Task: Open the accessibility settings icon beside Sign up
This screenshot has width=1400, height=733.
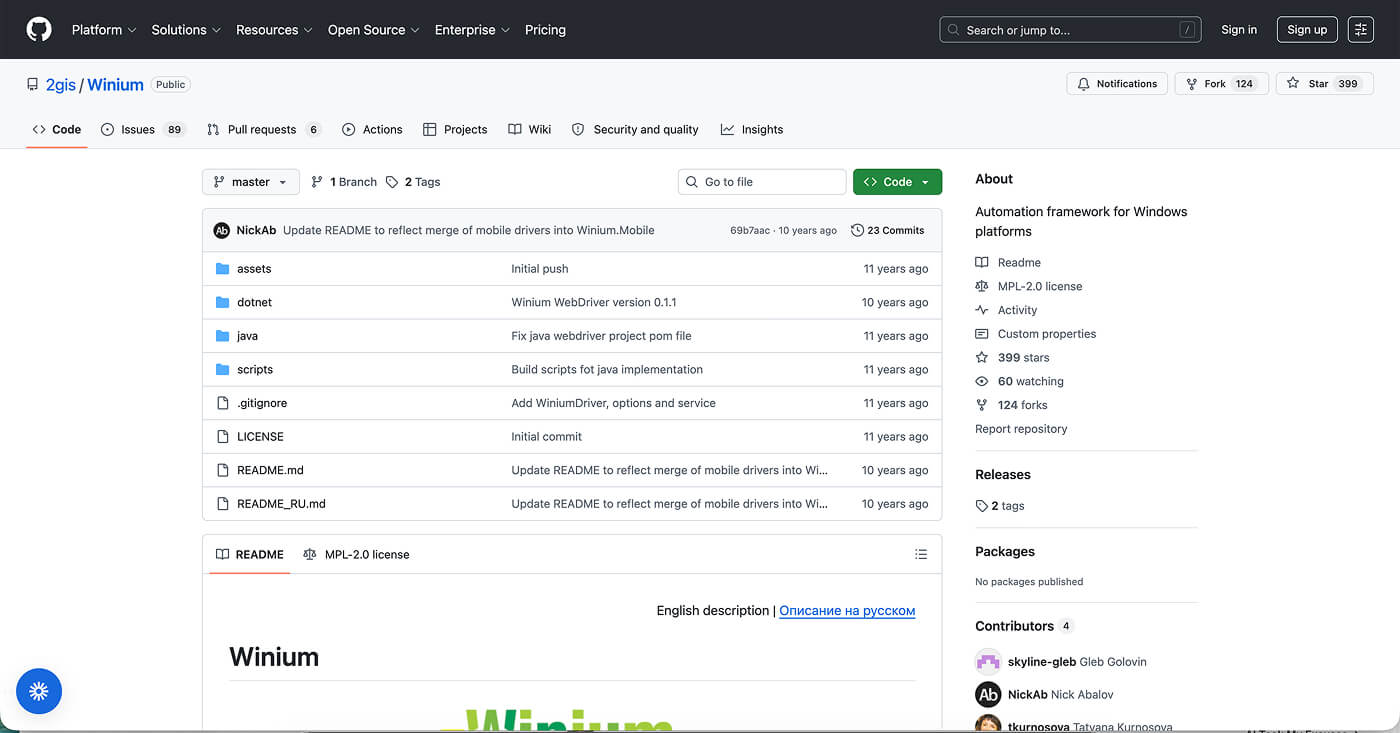Action: pos(1361,30)
